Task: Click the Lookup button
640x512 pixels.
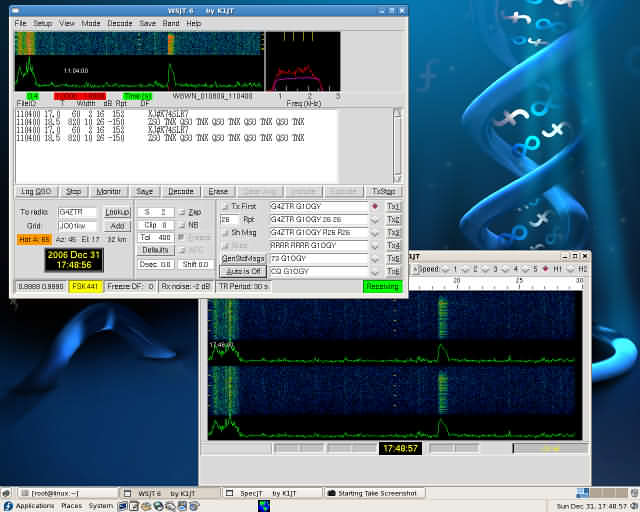Action: pos(117,212)
